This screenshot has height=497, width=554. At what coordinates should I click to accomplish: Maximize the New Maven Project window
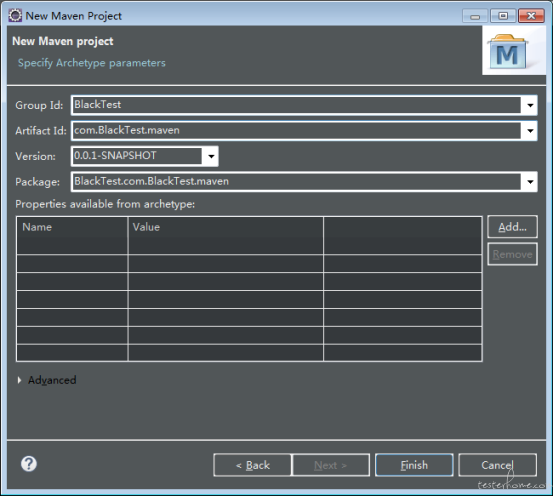click(x=503, y=16)
